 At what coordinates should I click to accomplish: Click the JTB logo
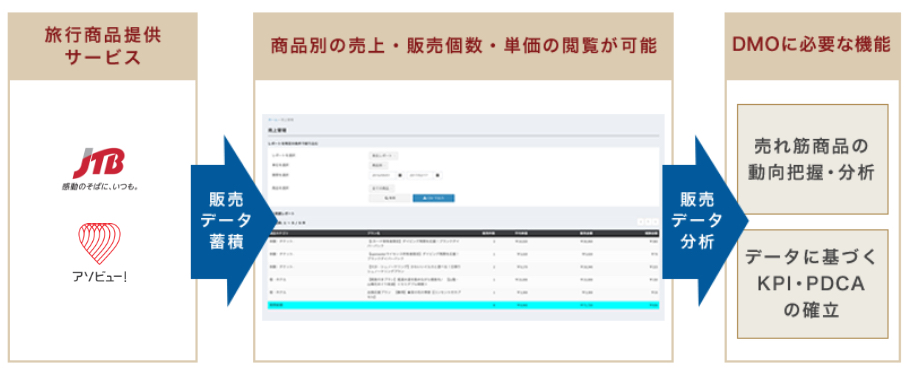pyautogui.click(x=99, y=163)
